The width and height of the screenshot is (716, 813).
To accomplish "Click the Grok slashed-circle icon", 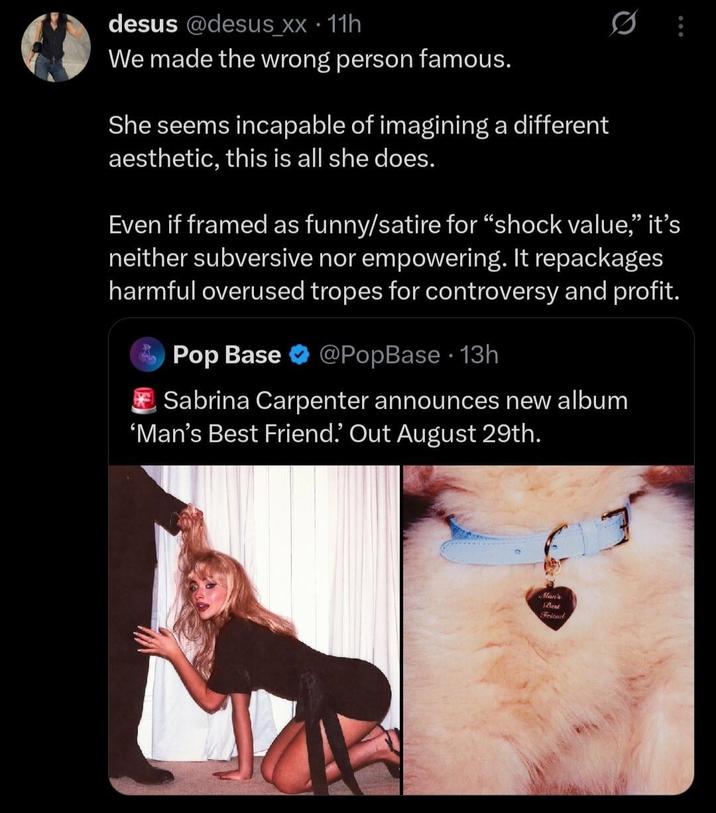I will (x=623, y=24).
